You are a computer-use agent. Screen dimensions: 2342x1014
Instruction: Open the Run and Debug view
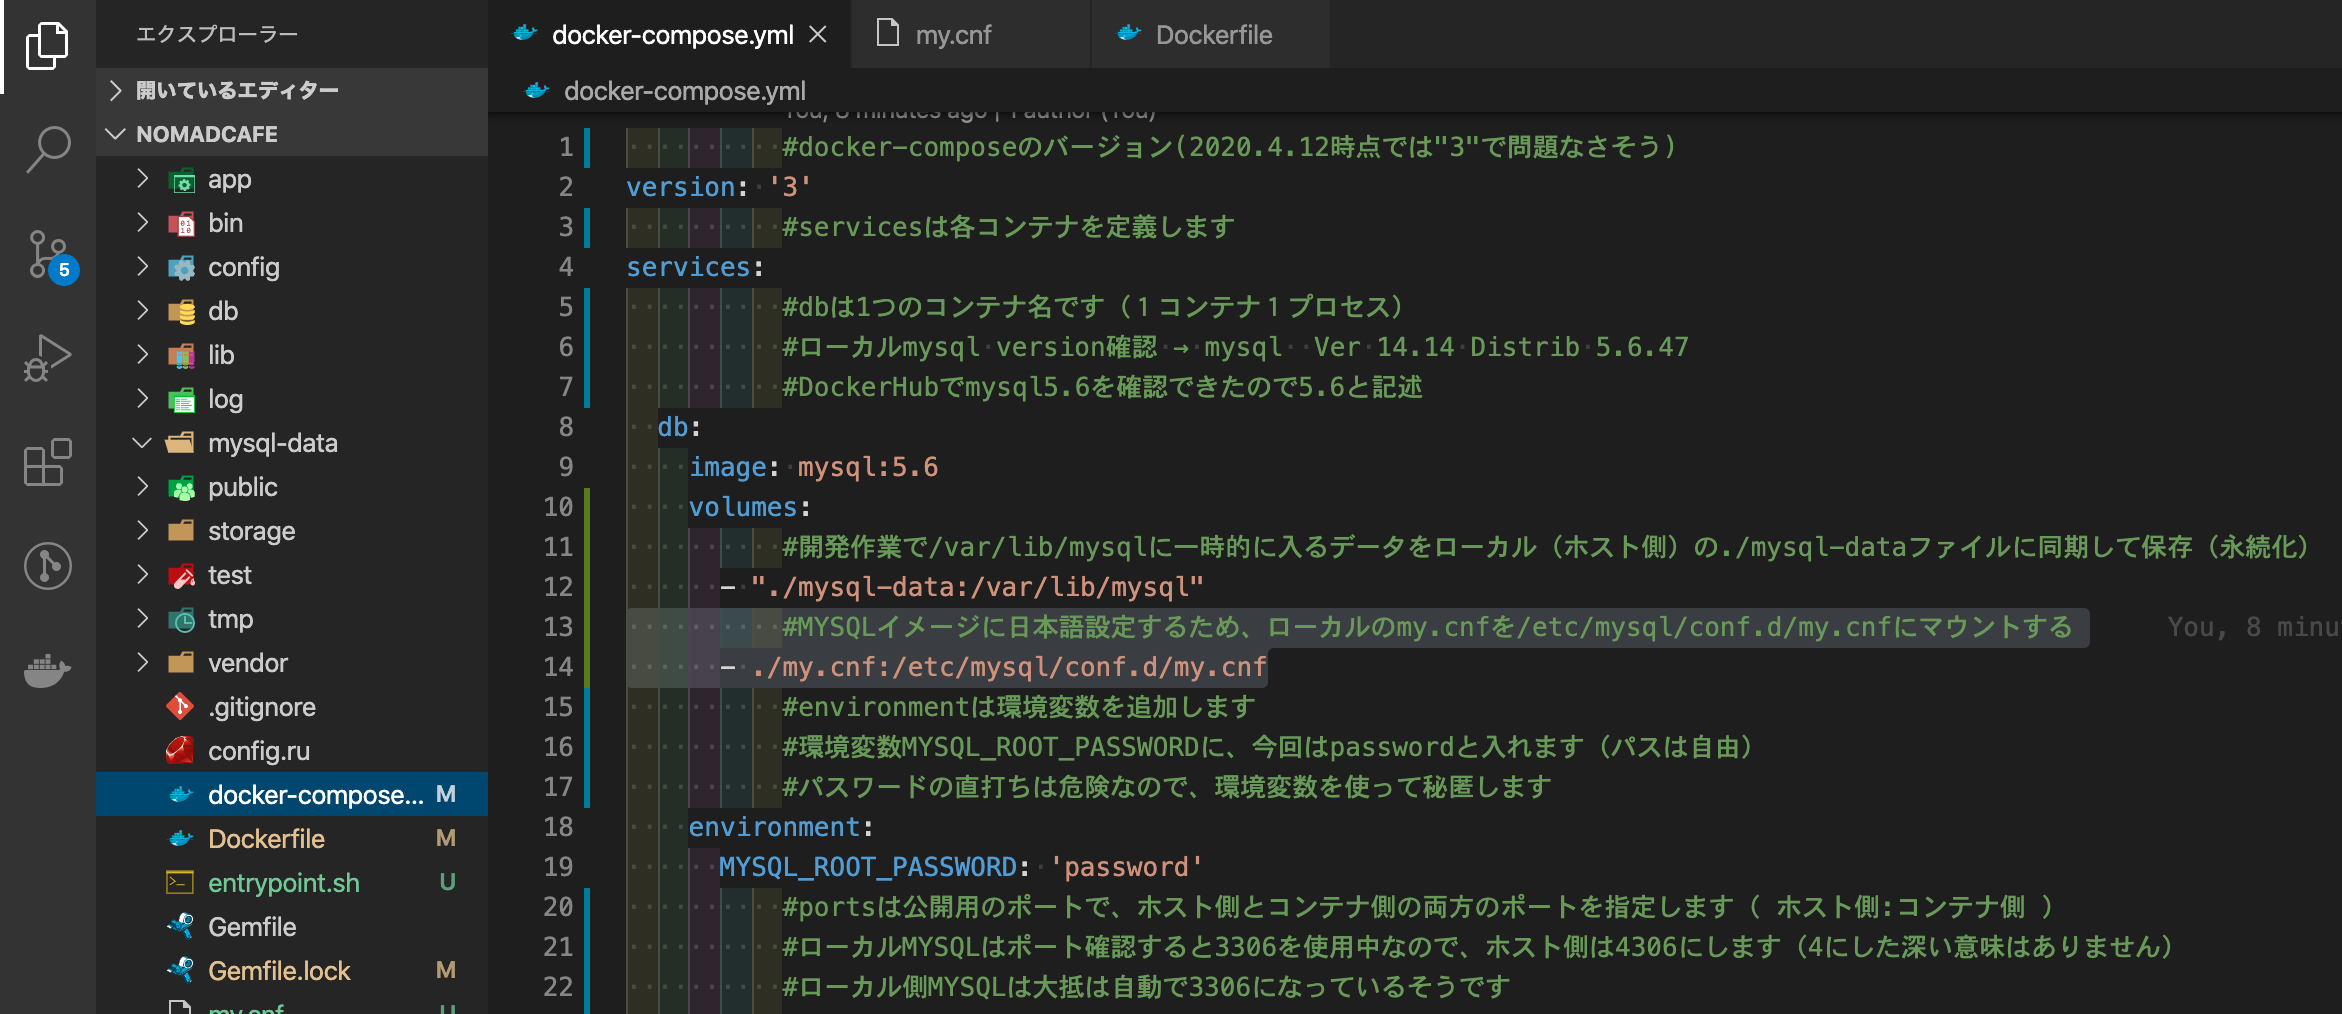(47, 358)
